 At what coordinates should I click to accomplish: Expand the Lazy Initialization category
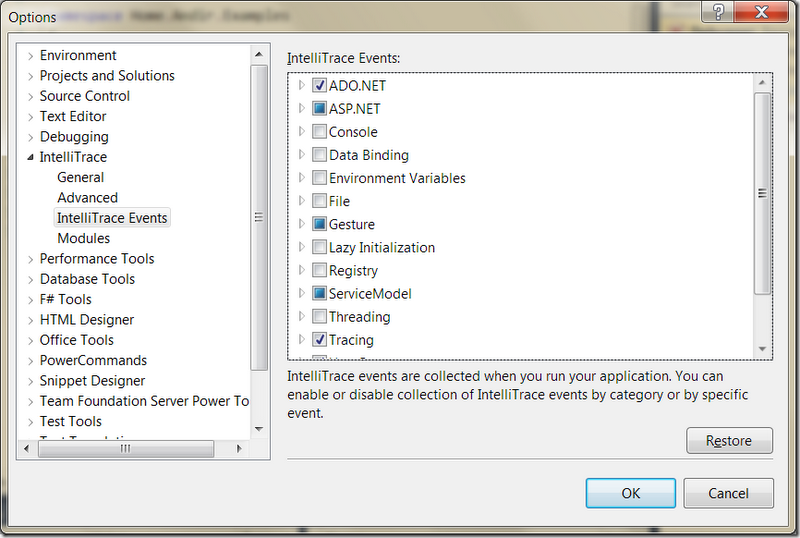point(302,247)
